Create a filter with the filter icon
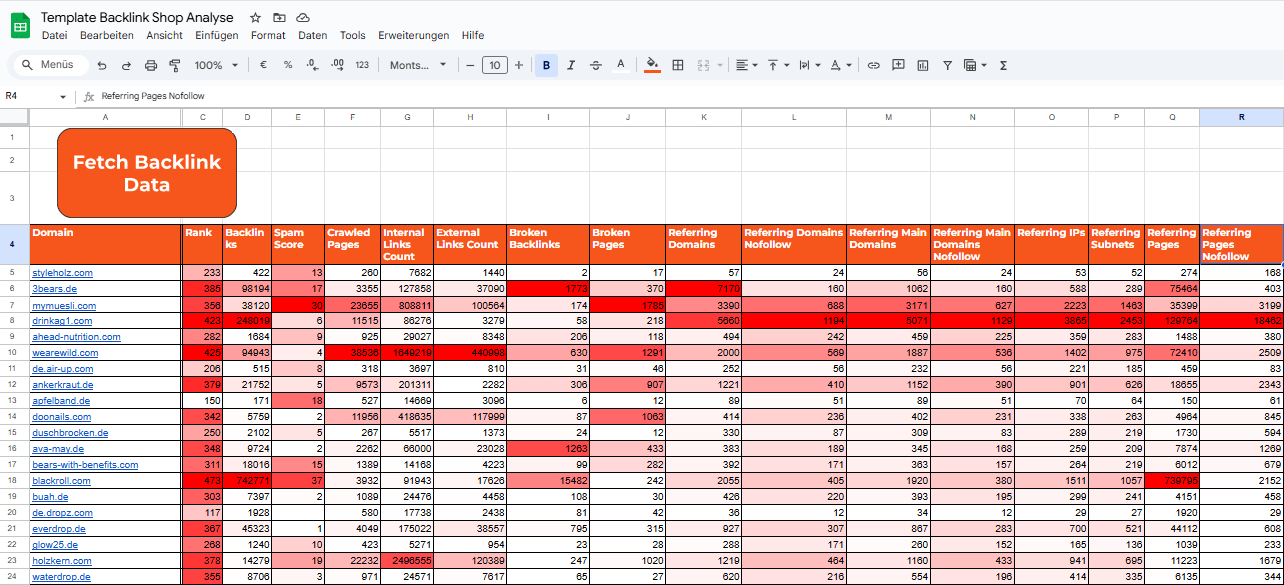The width and height of the screenshot is (1284, 585). pos(946,64)
